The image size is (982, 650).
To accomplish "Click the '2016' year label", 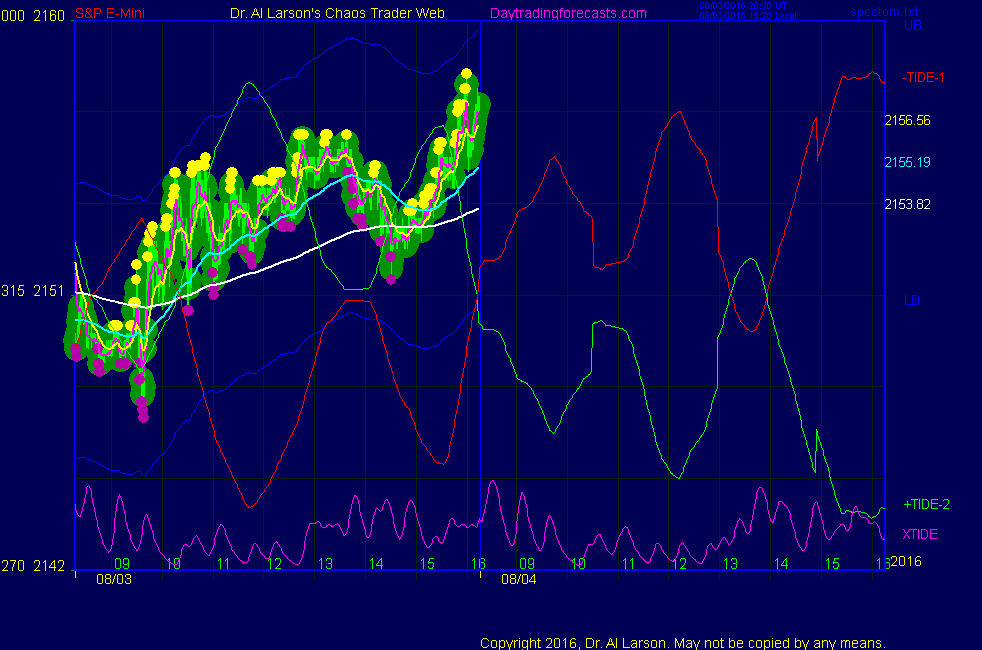I will pyautogui.click(x=906, y=561).
